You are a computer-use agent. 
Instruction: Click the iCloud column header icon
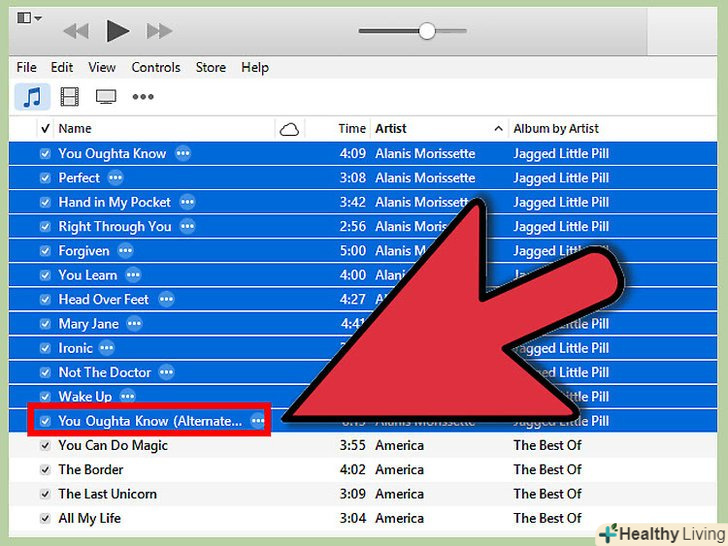tap(289, 130)
